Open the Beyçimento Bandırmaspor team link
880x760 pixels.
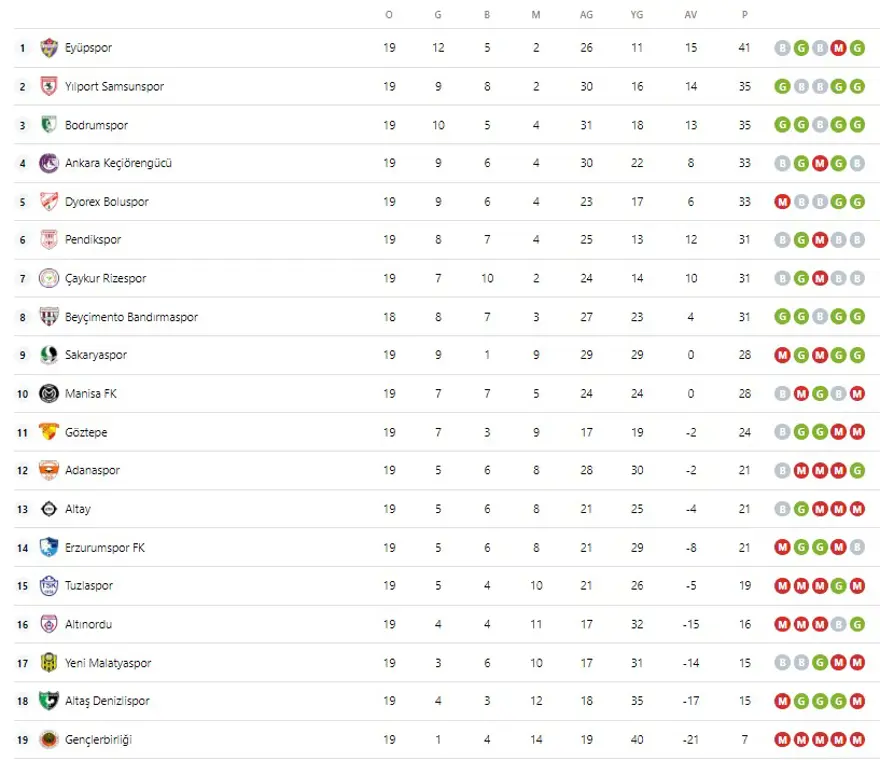131,317
